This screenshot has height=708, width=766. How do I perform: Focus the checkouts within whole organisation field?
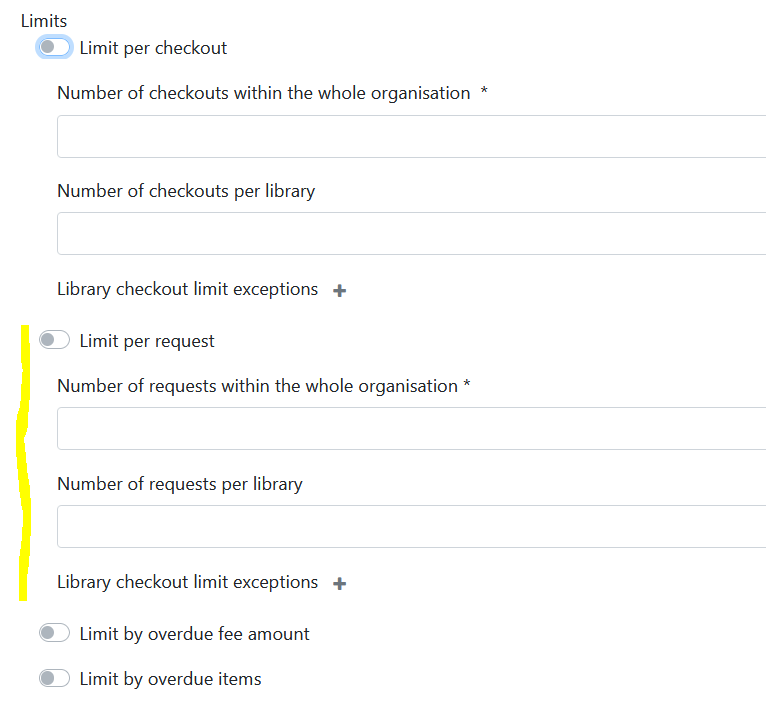tap(410, 136)
